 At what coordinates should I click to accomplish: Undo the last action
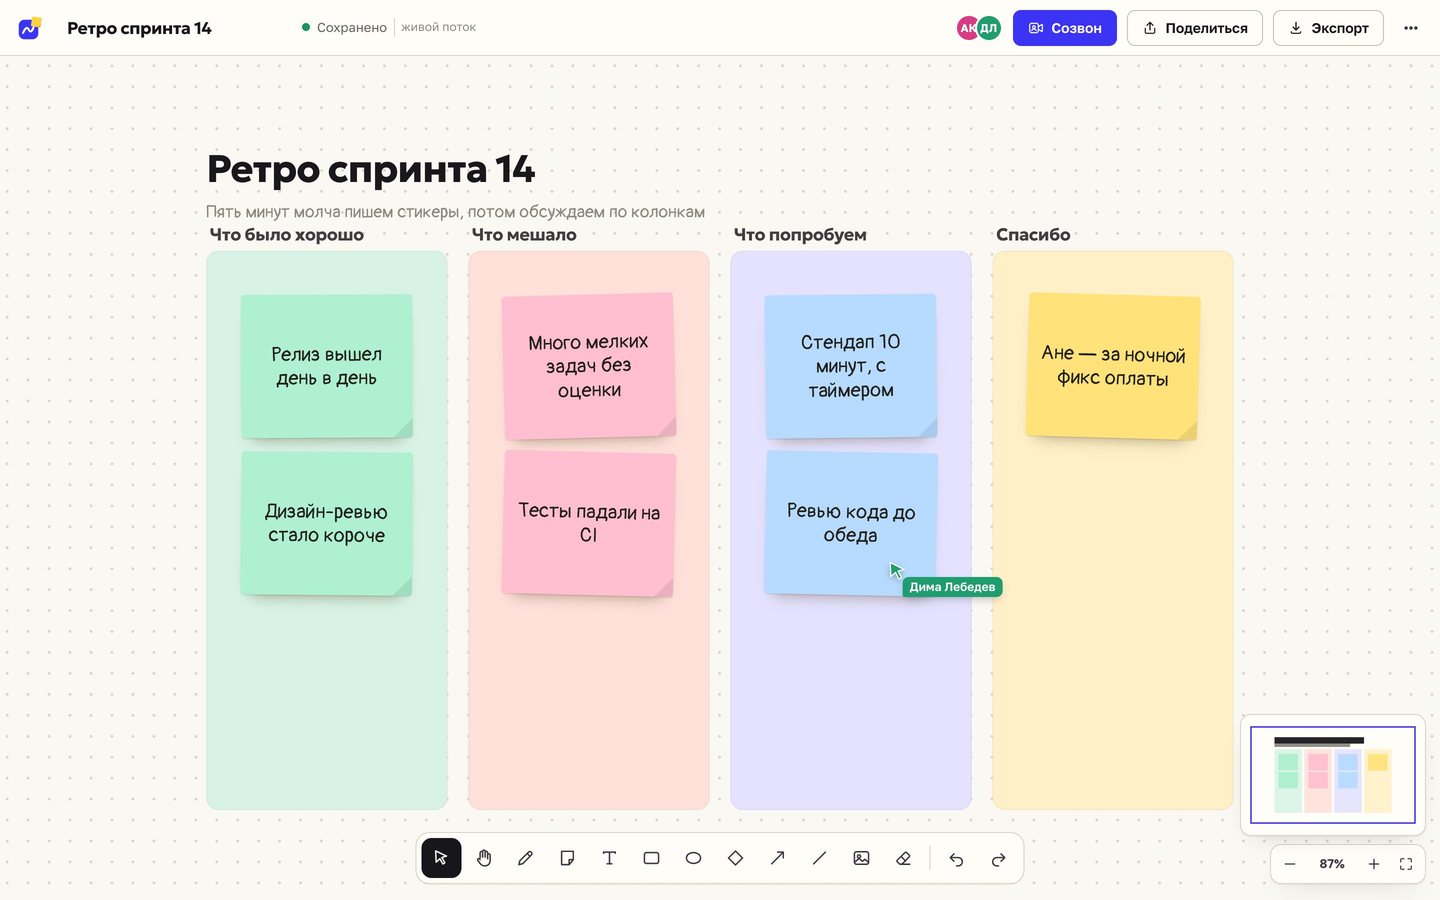pyautogui.click(x=957, y=859)
